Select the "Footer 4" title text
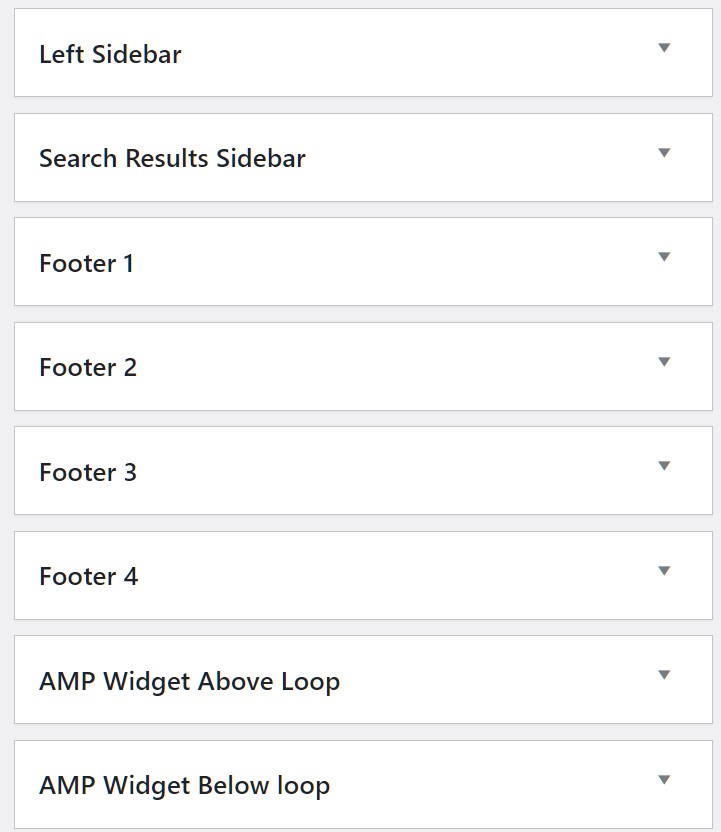This screenshot has width=721, height=832. [88, 576]
